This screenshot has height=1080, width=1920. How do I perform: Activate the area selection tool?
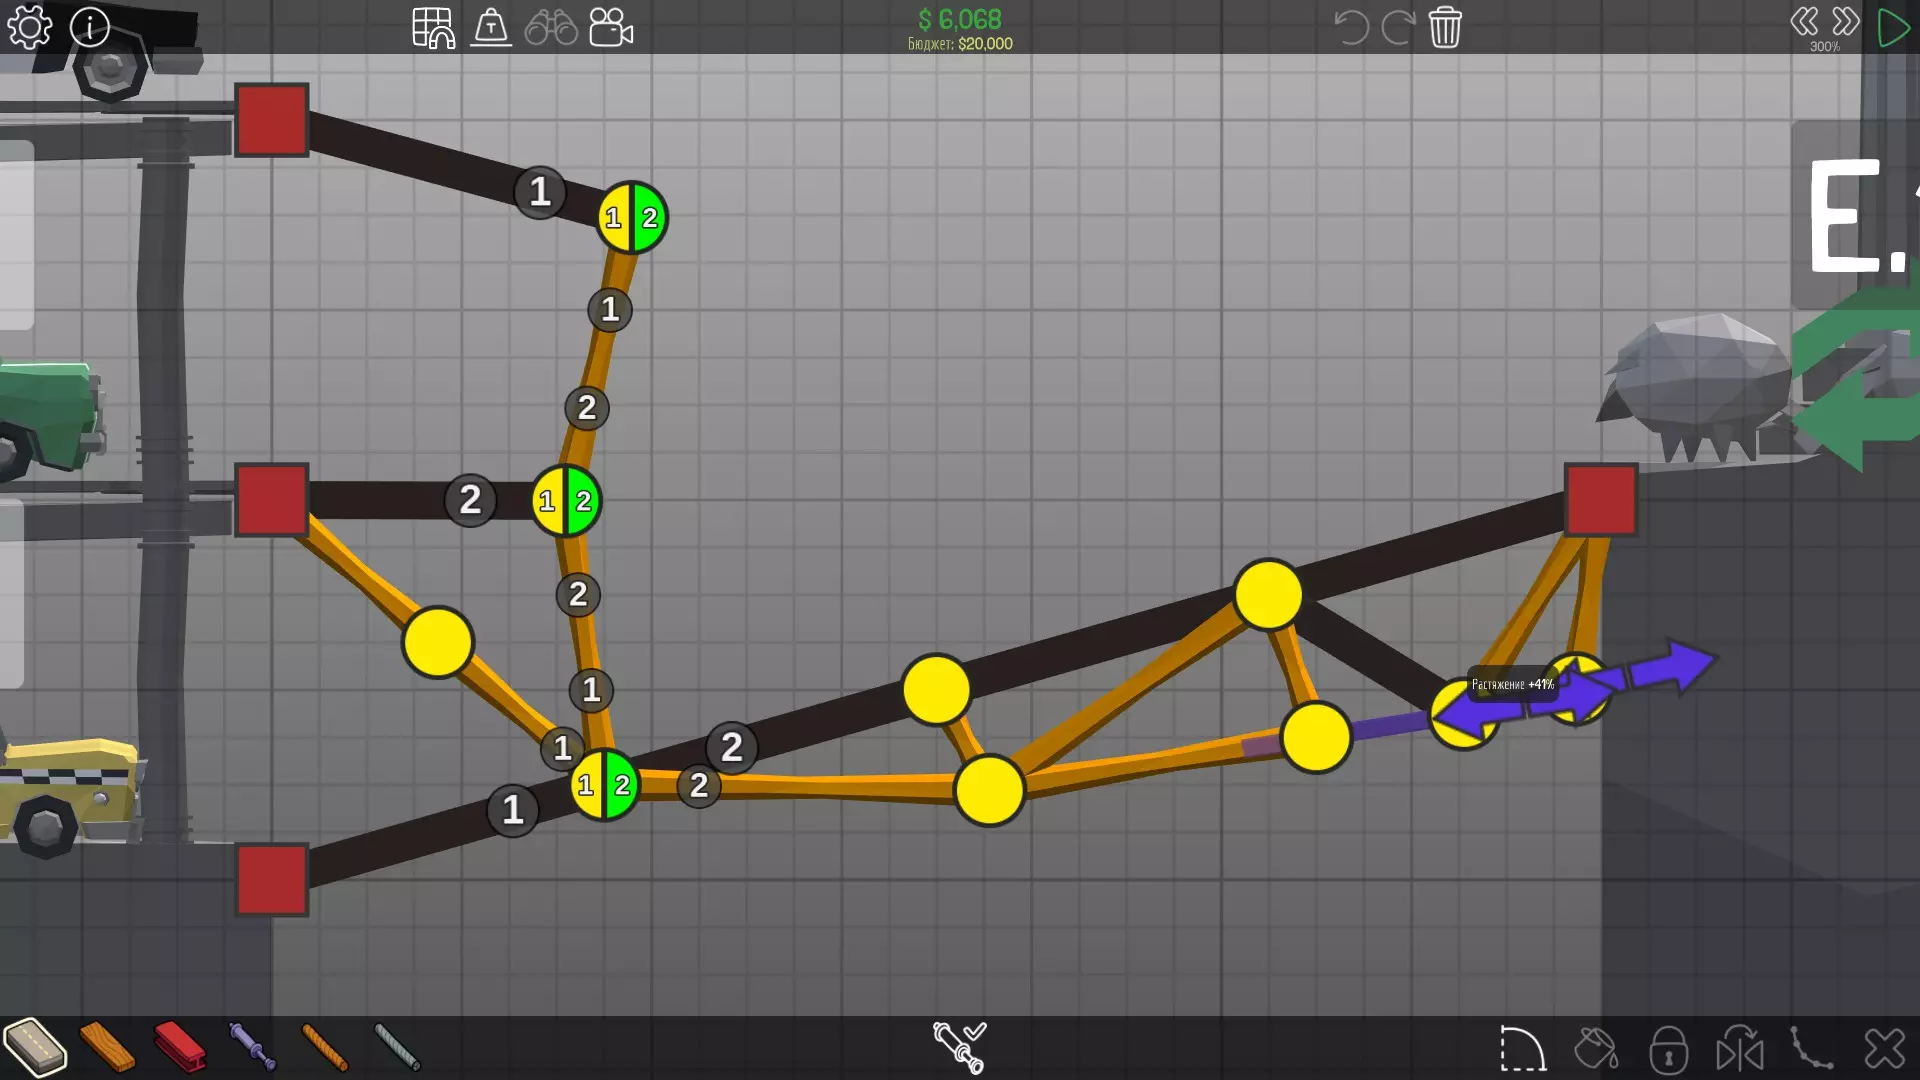(x=1523, y=1049)
